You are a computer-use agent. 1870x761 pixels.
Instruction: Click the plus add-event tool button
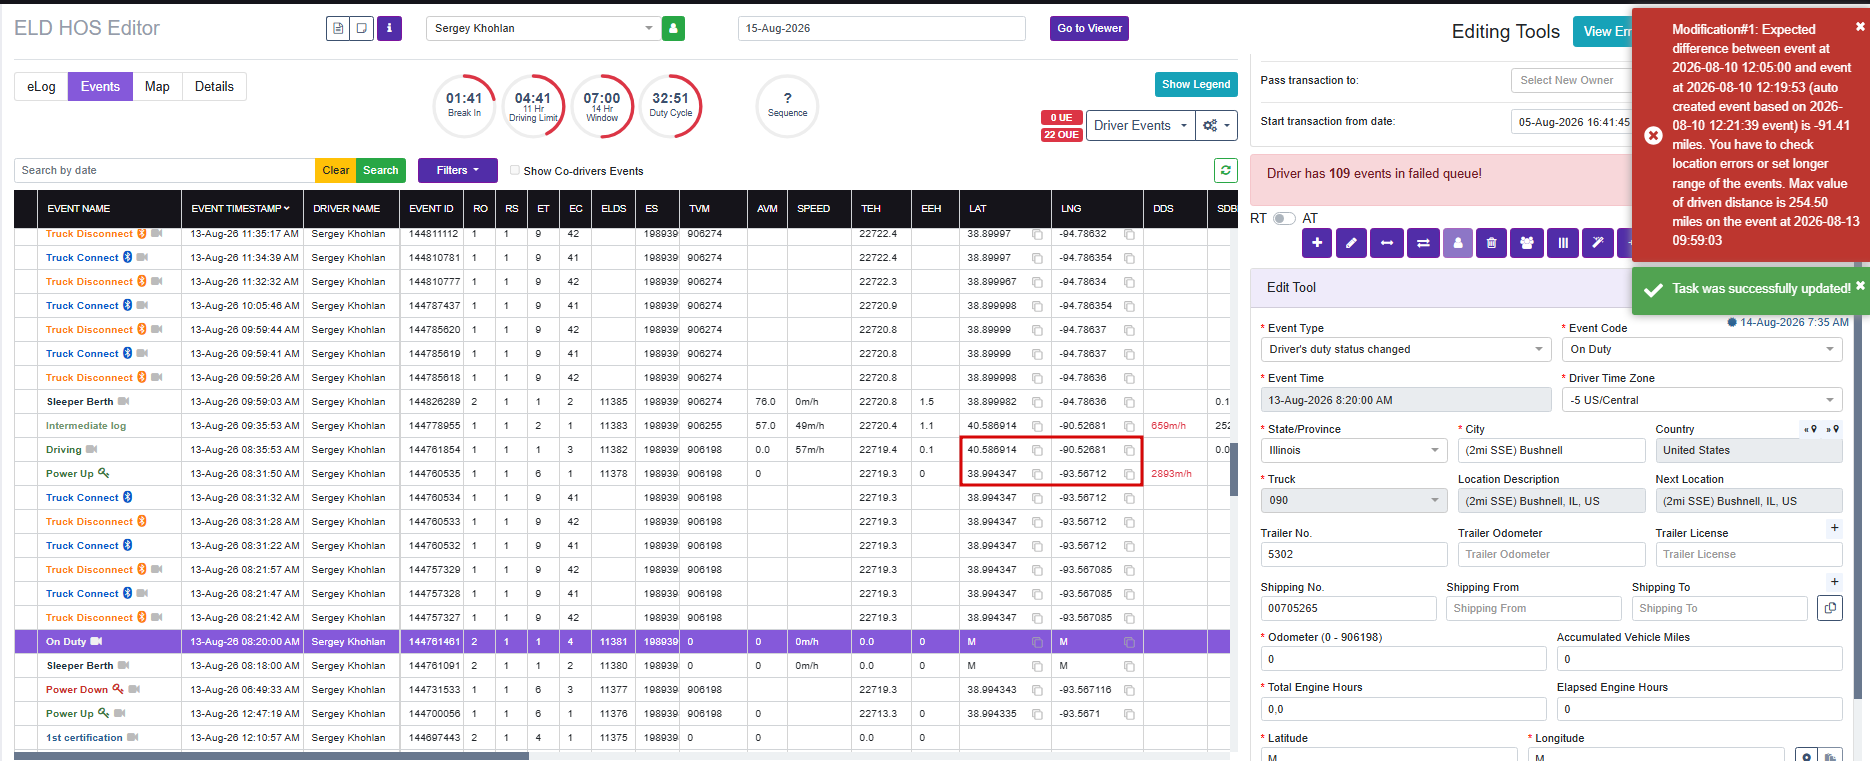tap(1317, 242)
